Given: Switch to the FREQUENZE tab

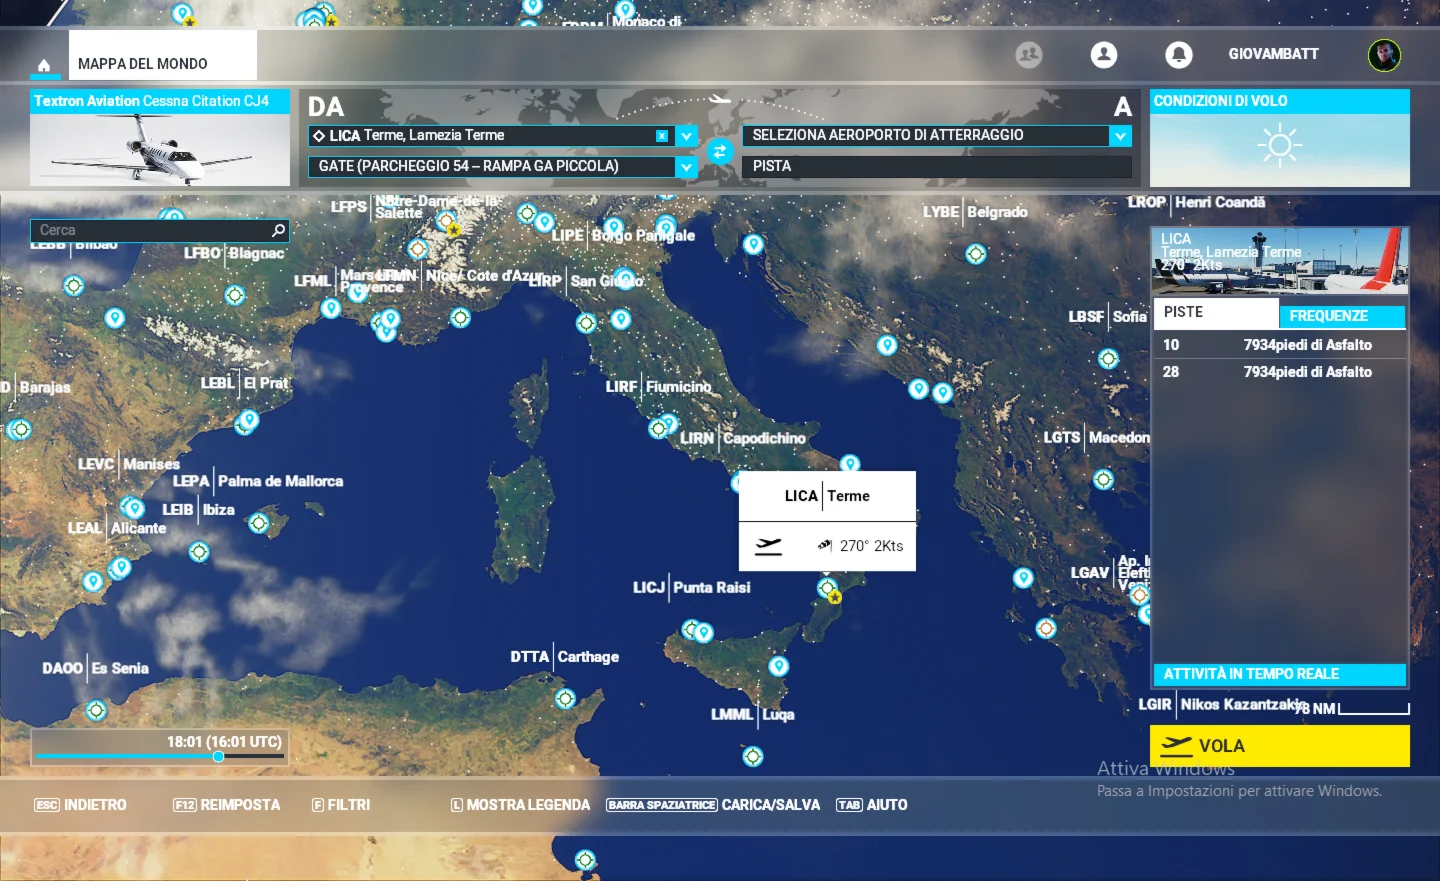Looking at the screenshot, I should (1341, 316).
